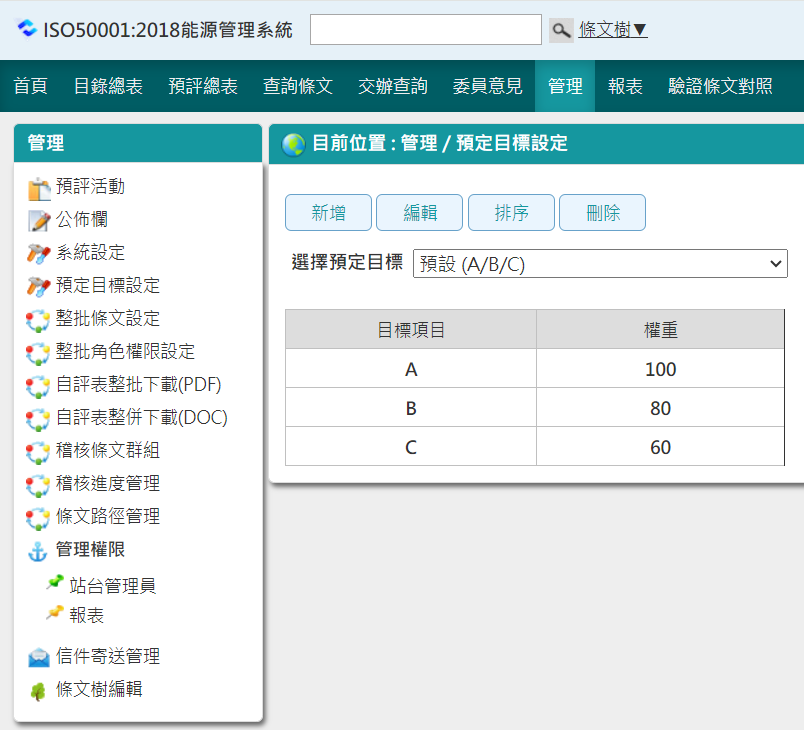Image resolution: width=804 pixels, height=730 pixels.
Task: Select row B in the 目標項目 table
Action: pyautogui.click(x=411, y=408)
